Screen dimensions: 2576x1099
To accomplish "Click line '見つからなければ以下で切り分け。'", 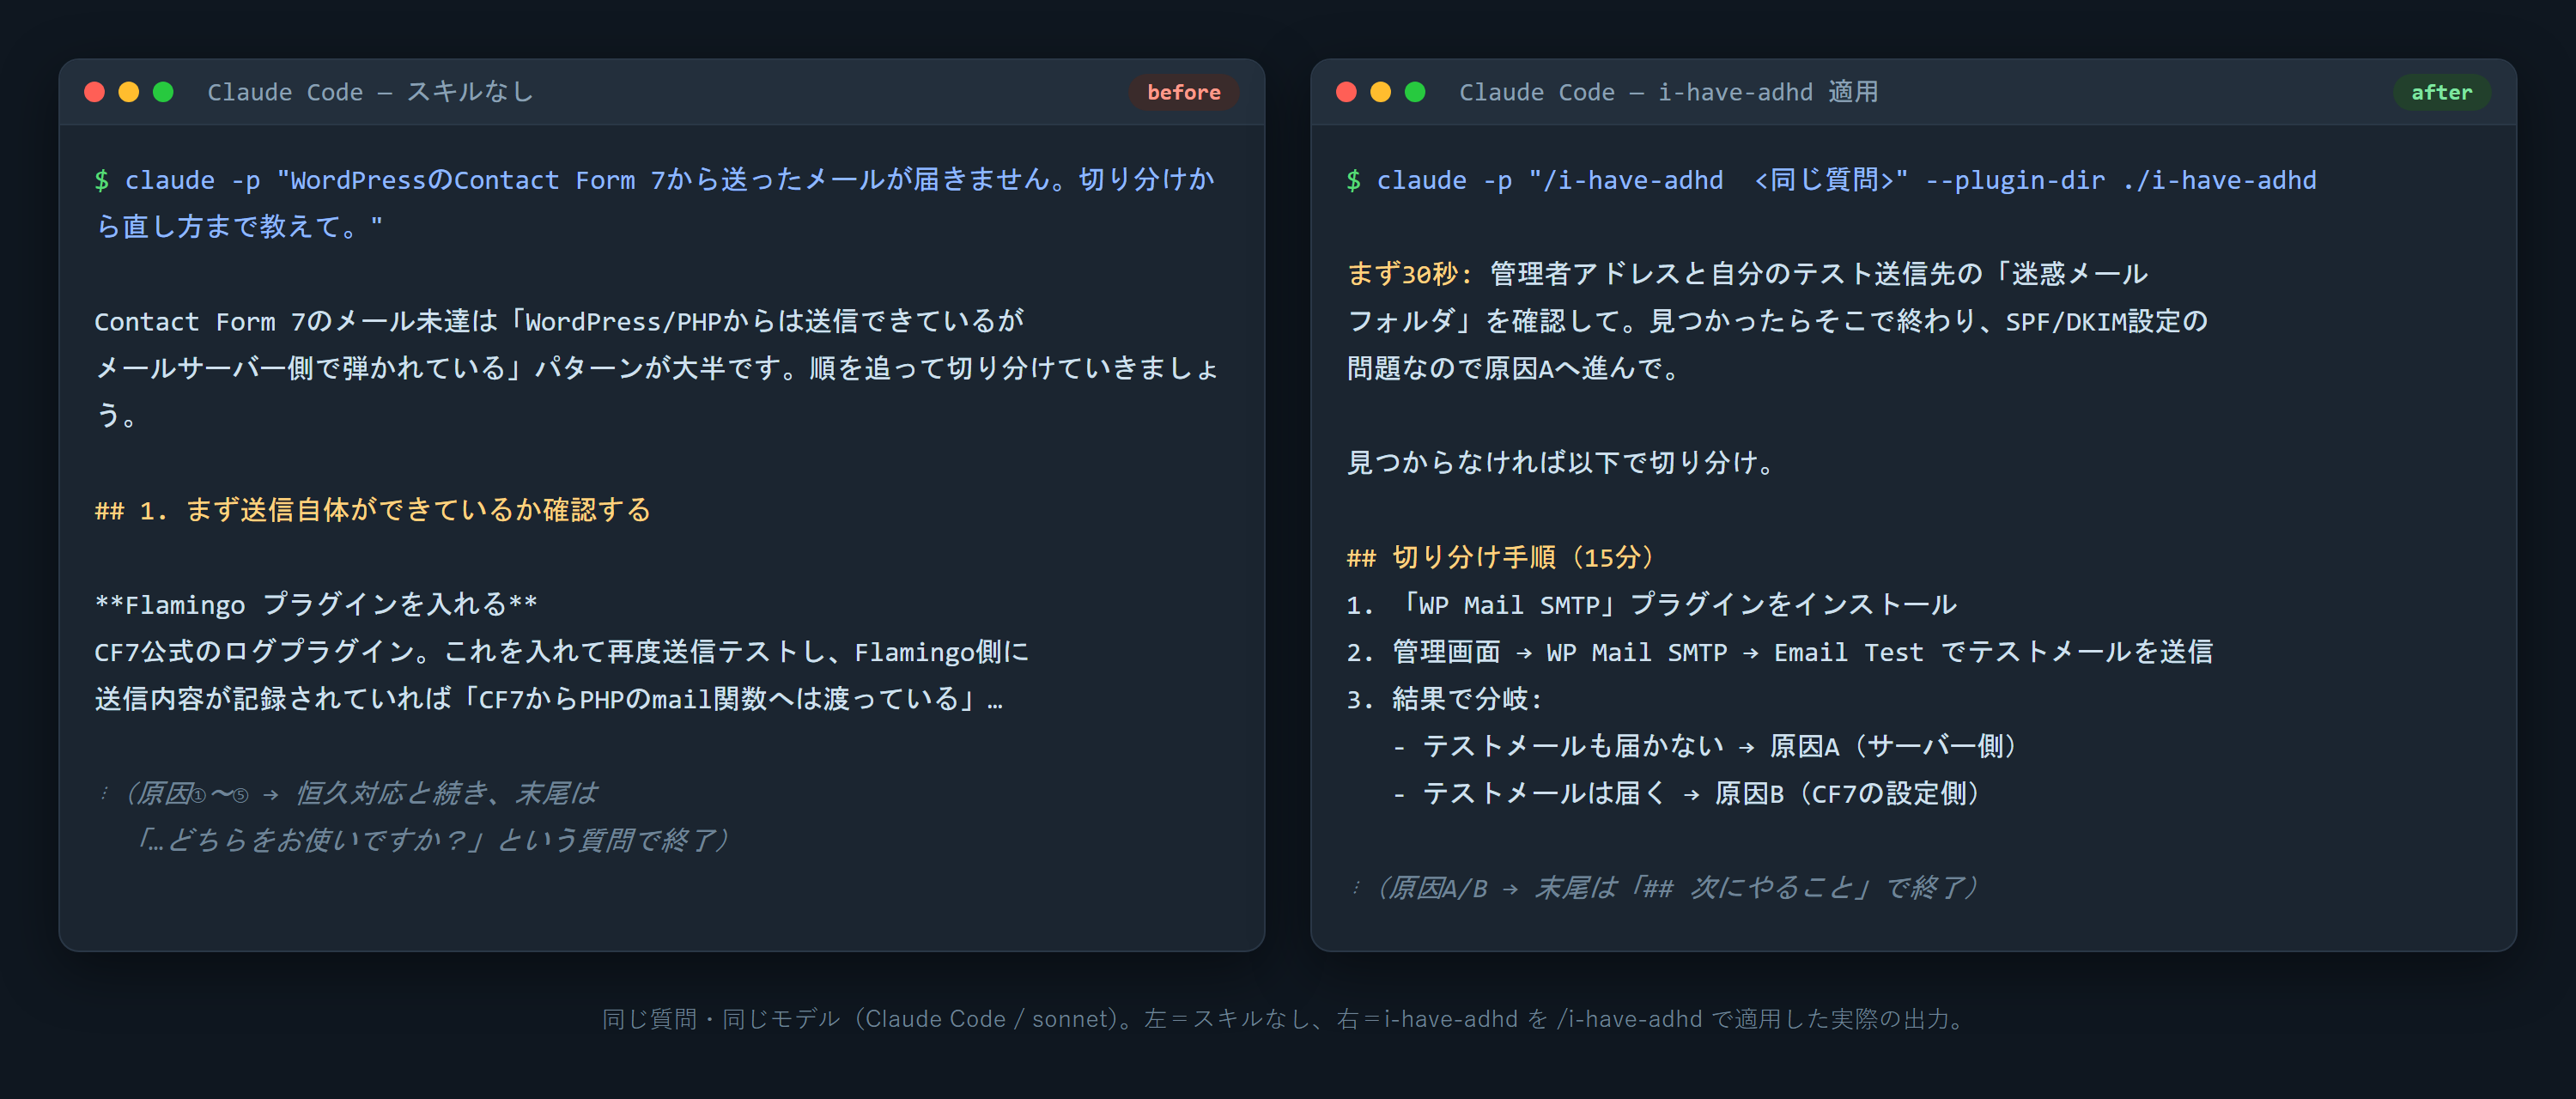I will tap(1561, 463).
